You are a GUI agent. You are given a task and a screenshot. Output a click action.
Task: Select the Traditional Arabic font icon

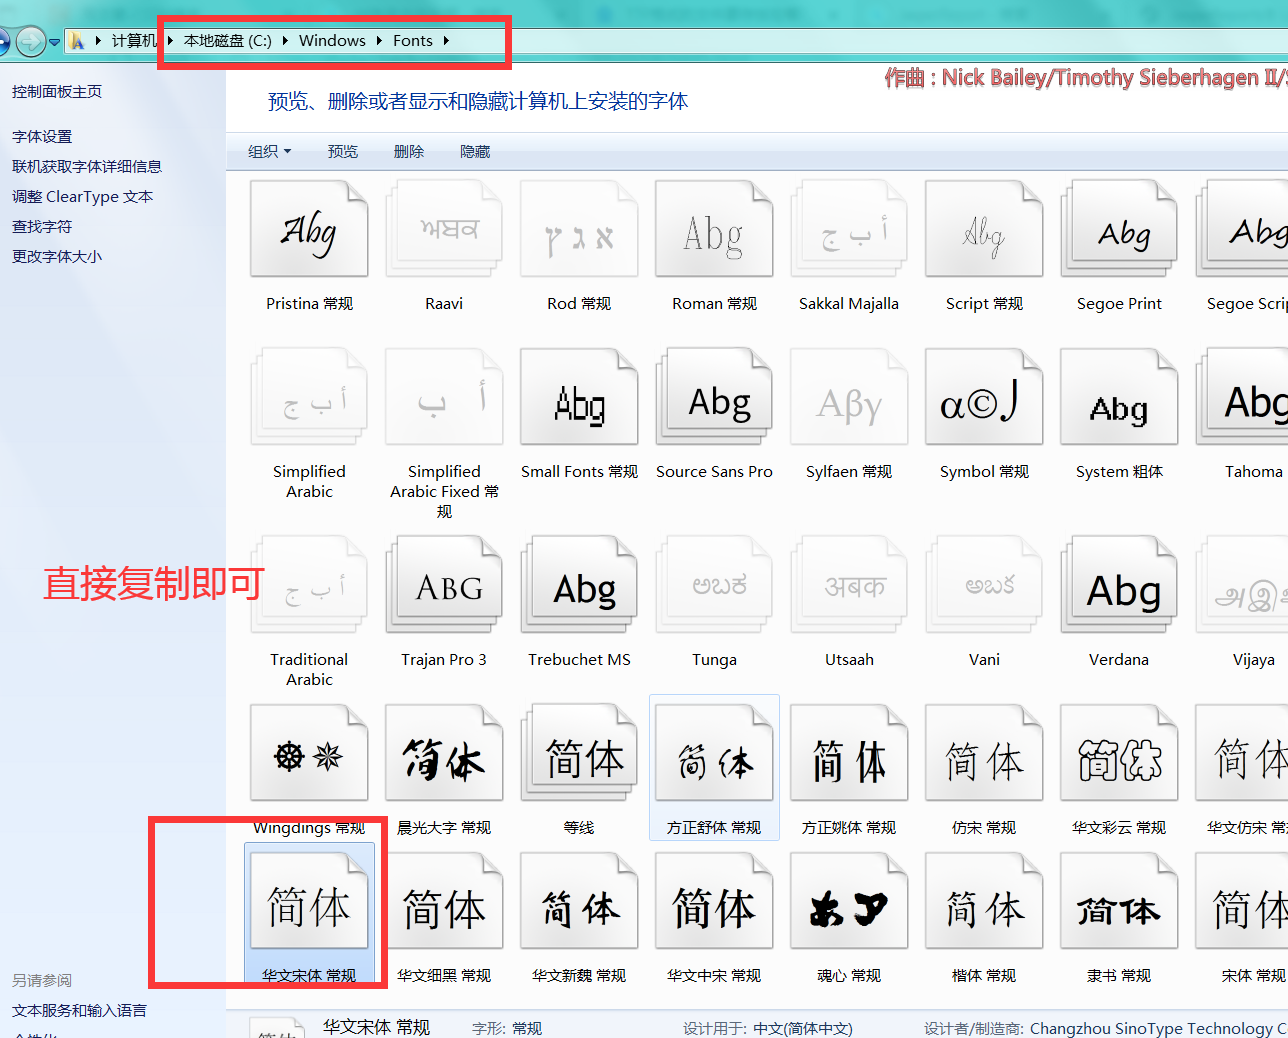(x=309, y=585)
